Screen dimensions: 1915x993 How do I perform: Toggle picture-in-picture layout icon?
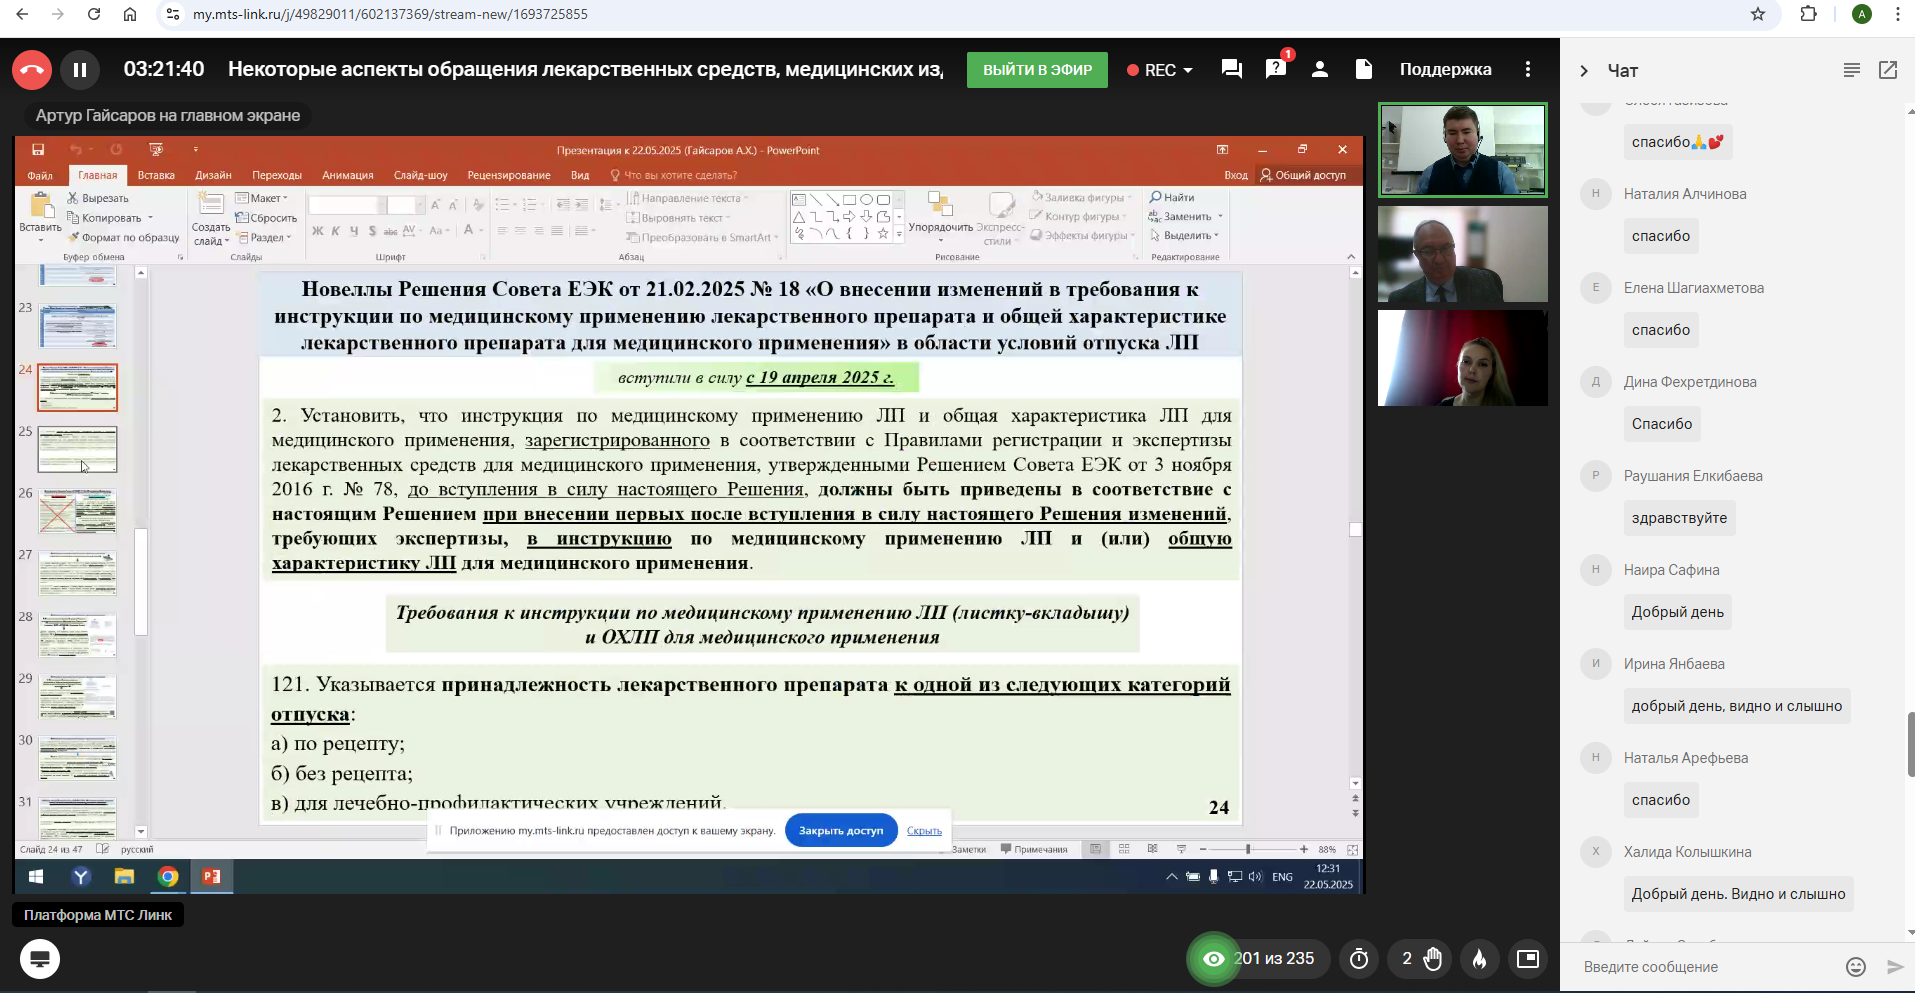[x=1528, y=959]
